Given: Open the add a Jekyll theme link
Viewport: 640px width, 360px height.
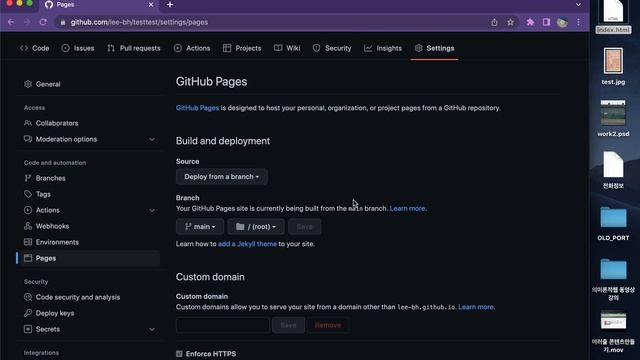Looking at the screenshot, I should pyautogui.click(x=247, y=244).
